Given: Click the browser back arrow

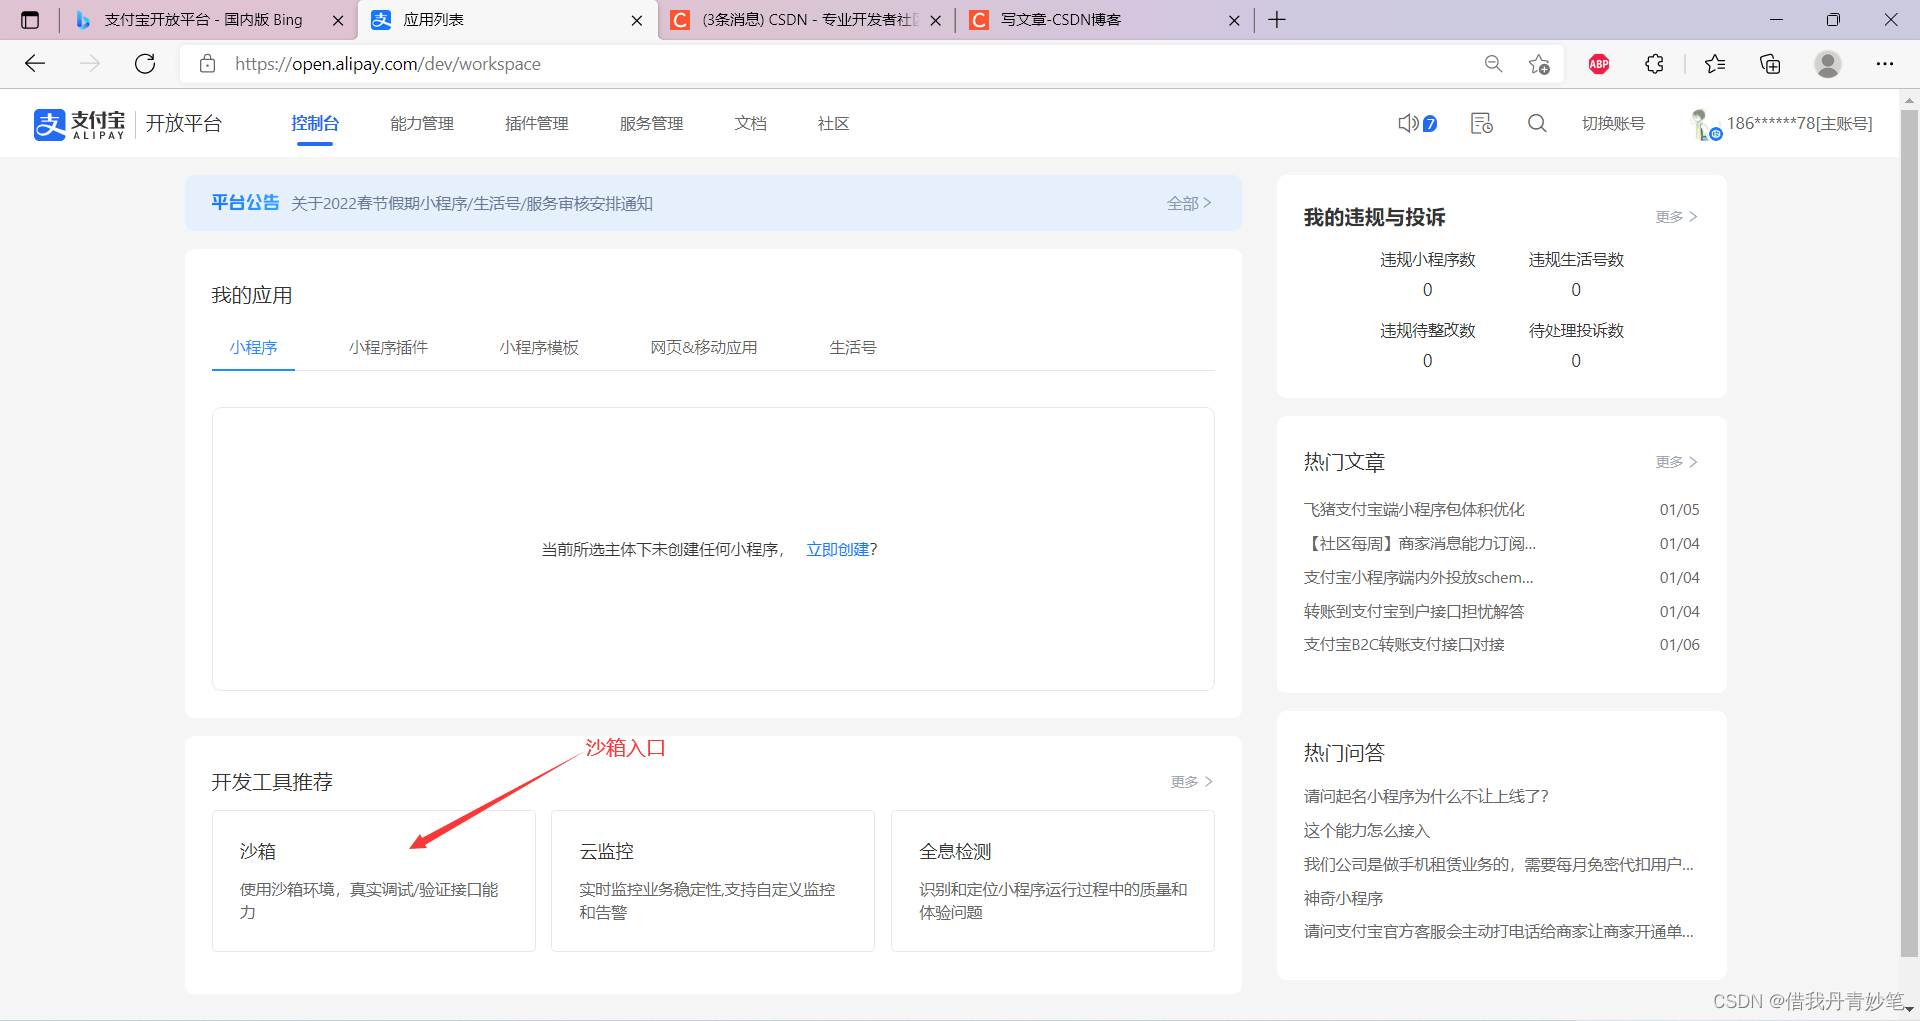Looking at the screenshot, I should tap(35, 64).
